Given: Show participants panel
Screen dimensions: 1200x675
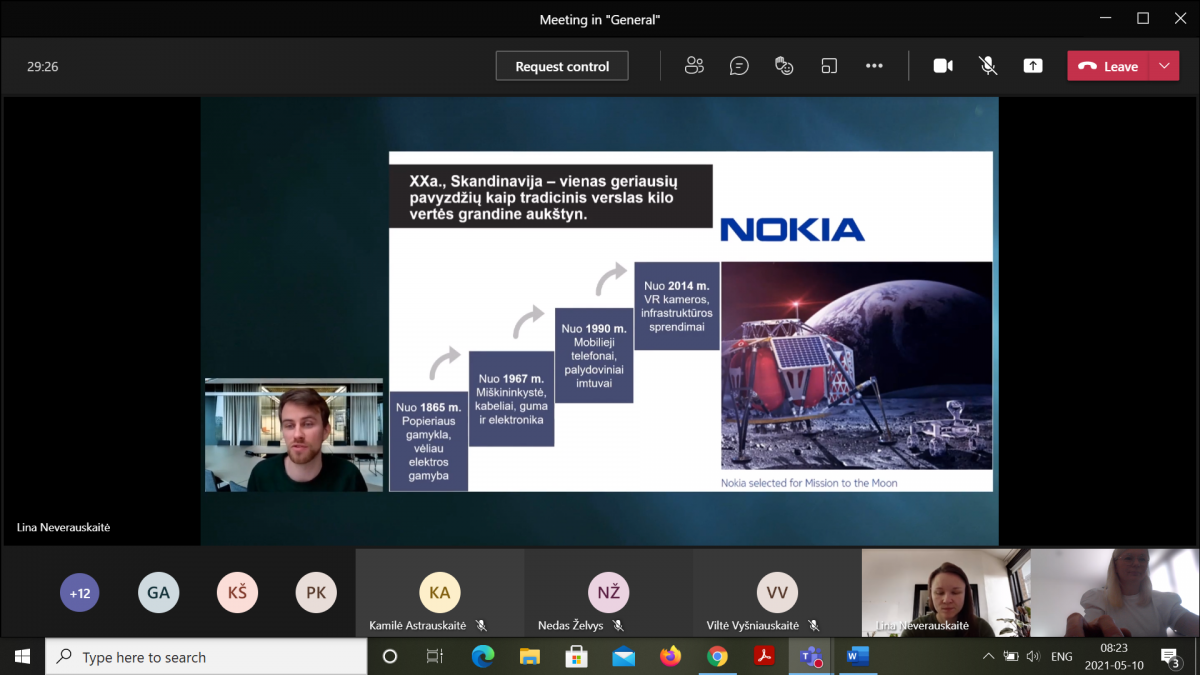Looking at the screenshot, I should pos(694,66).
